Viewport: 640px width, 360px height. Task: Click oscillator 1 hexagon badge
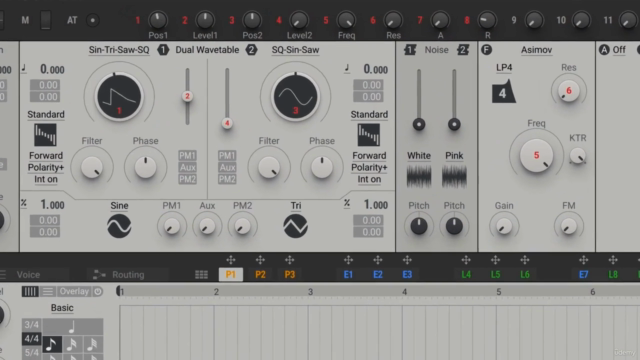(163, 50)
